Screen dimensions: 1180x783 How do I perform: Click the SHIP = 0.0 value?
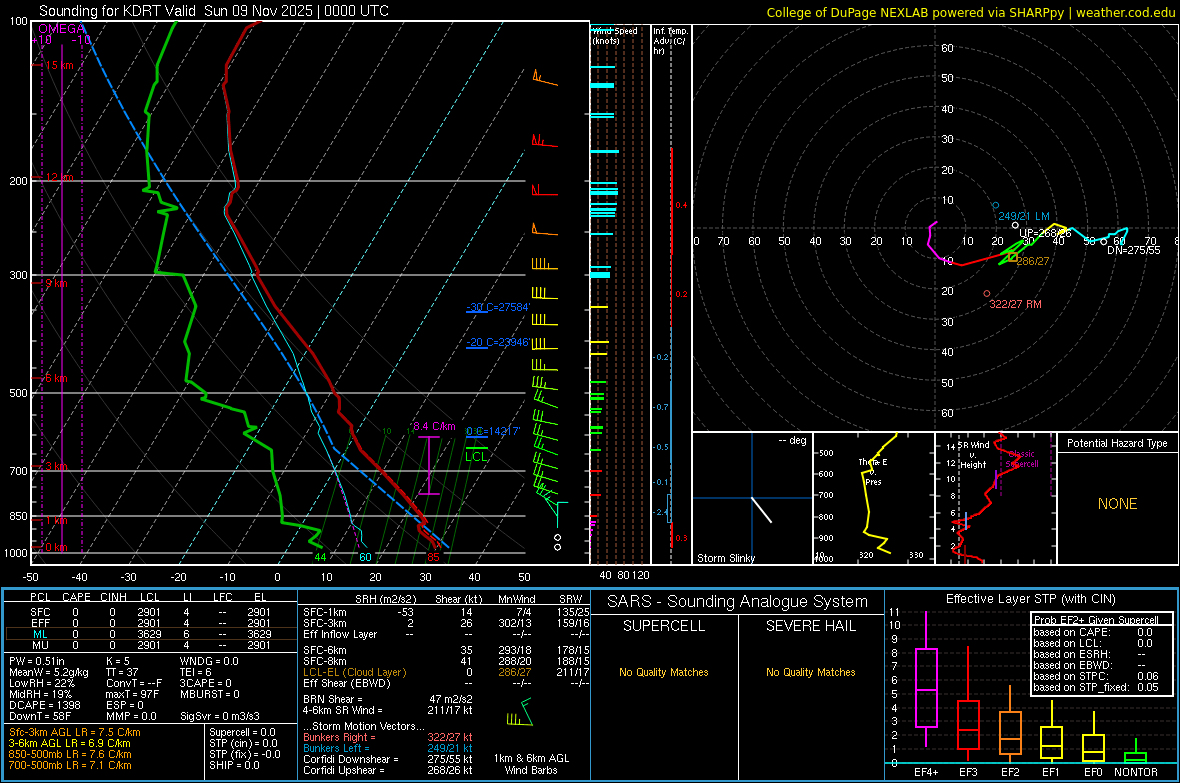click(x=234, y=765)
